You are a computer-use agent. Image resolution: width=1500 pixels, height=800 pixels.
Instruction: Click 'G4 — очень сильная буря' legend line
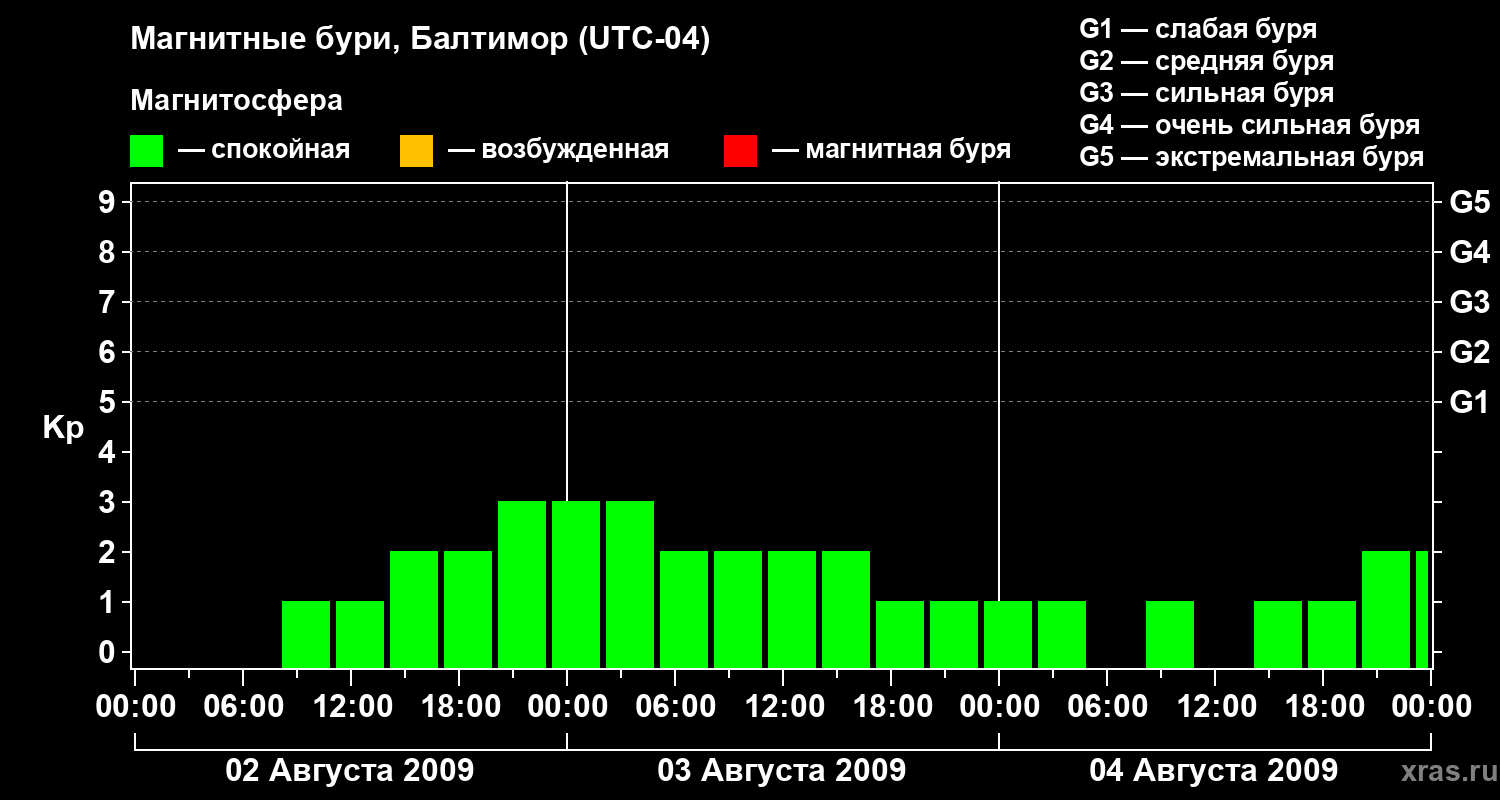[x=1250, y=125]
